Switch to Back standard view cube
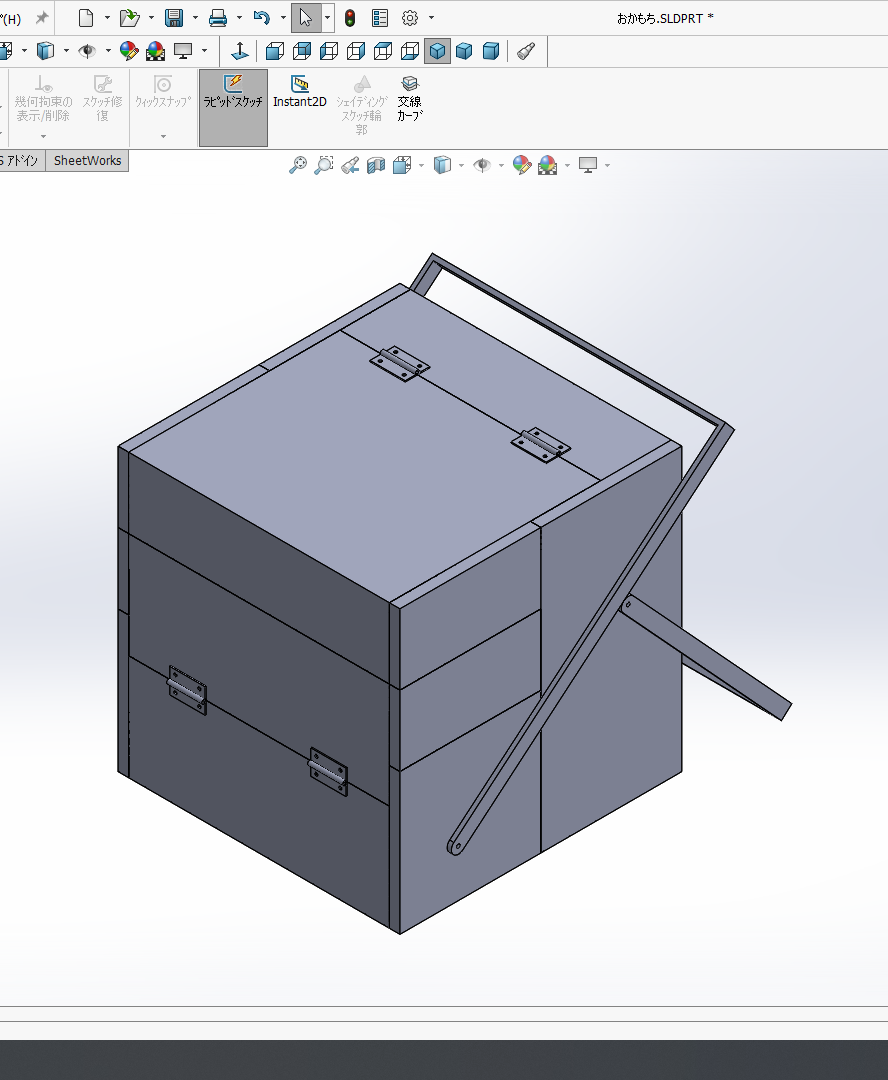 (302, 51)
